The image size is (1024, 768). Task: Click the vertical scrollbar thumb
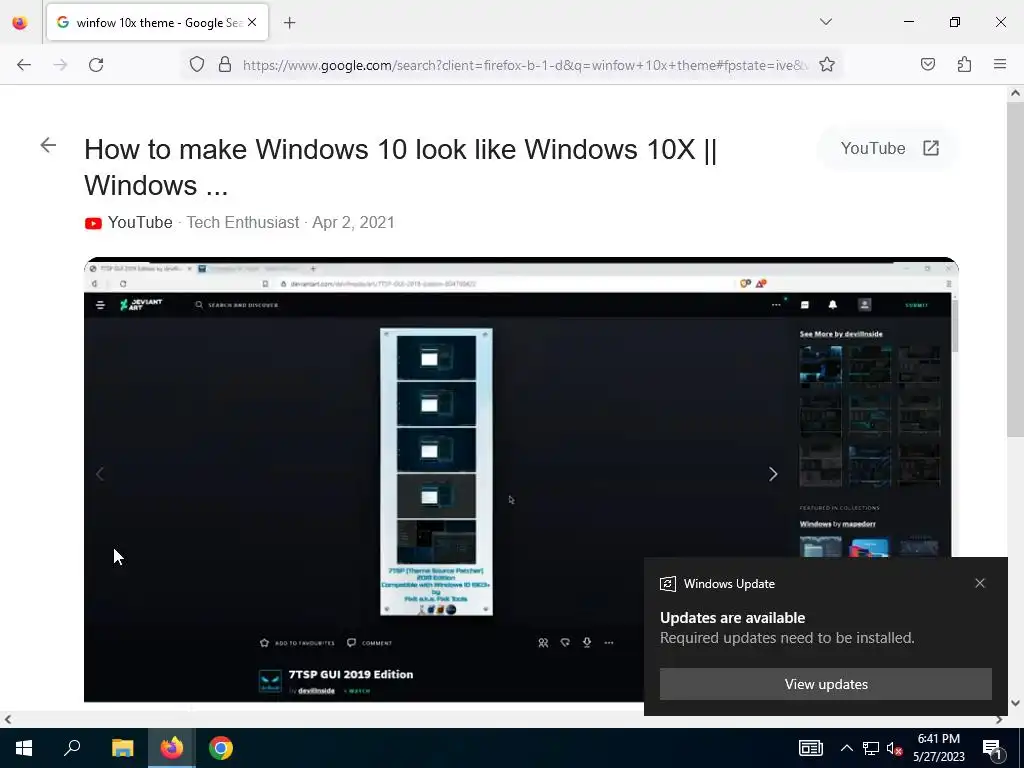point(1015,270)
